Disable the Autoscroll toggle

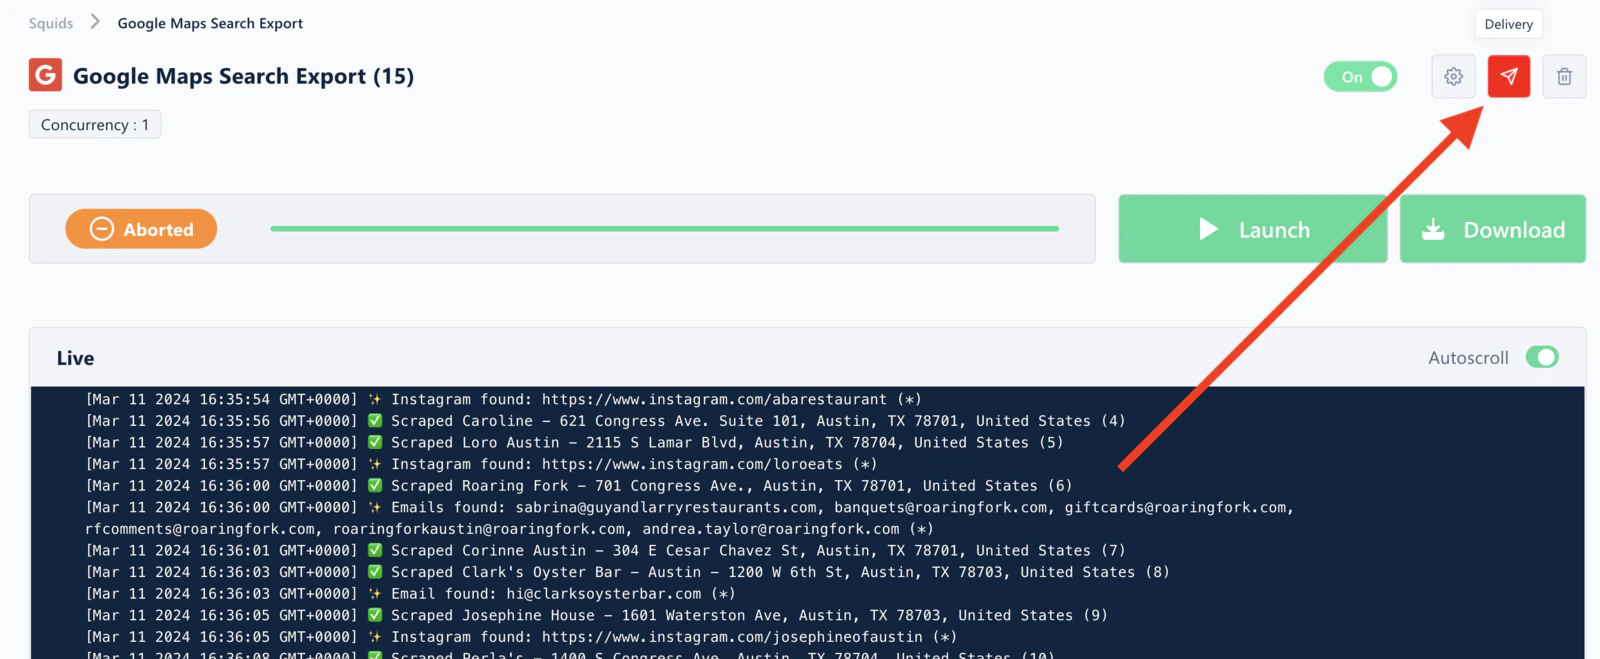[x=1542, y=357]
